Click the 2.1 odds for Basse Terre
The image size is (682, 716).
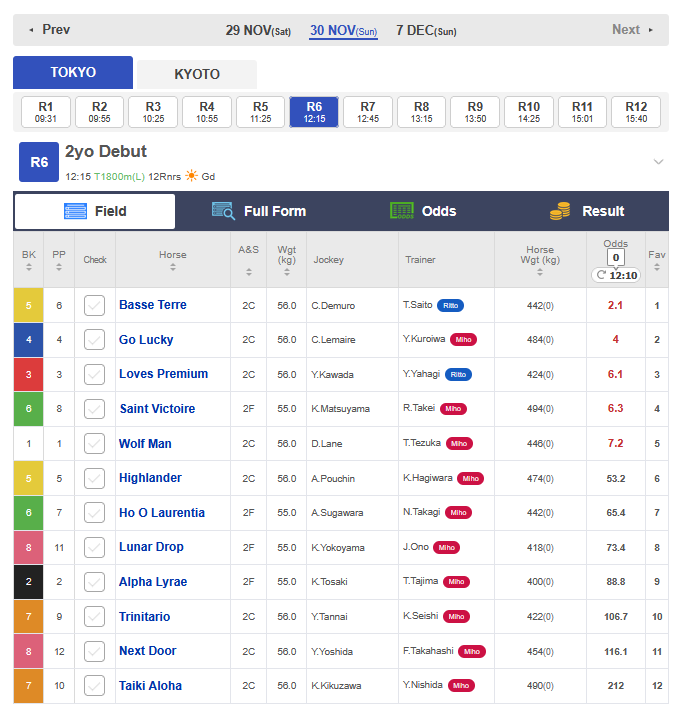click(615, 305)
